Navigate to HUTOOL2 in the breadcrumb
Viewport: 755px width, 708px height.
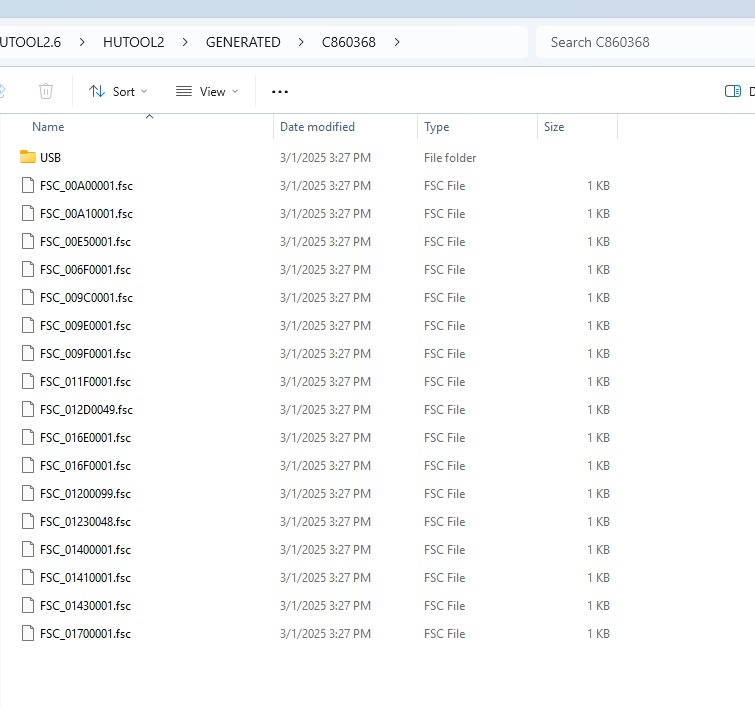pos(133,42)
